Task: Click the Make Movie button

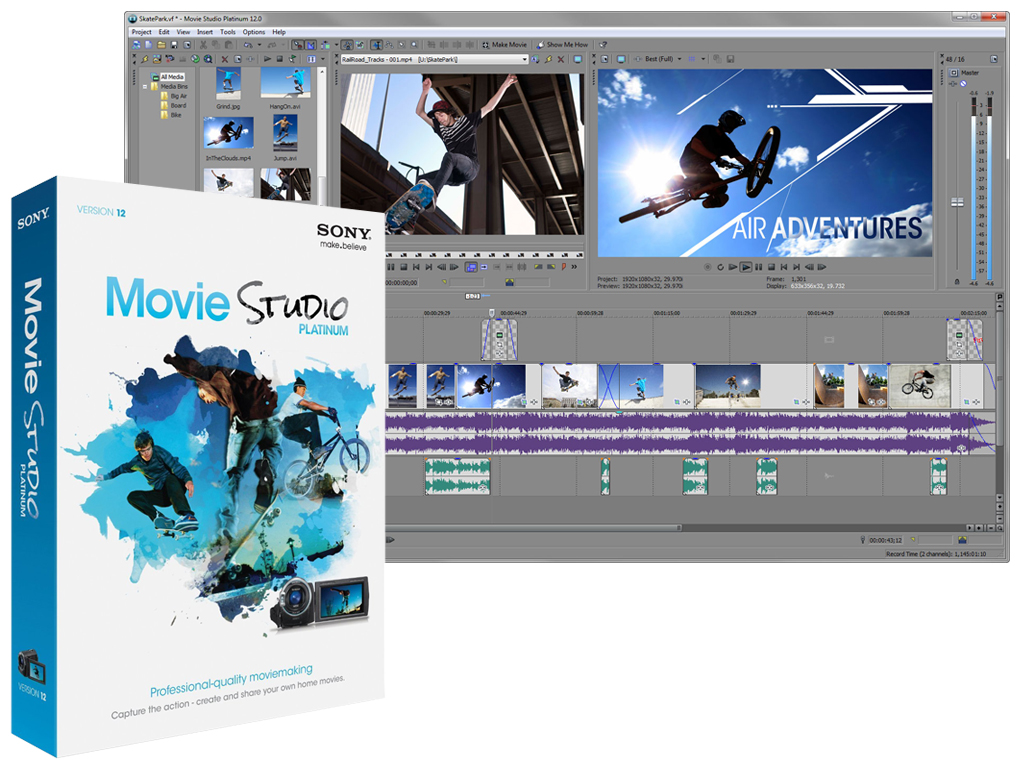Action: 504,45
